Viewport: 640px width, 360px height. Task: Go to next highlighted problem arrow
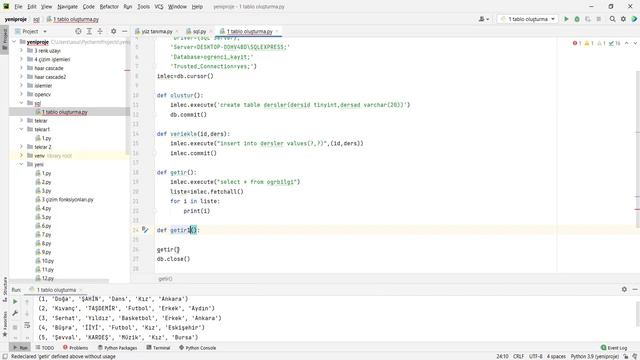[x=635, y=43]
